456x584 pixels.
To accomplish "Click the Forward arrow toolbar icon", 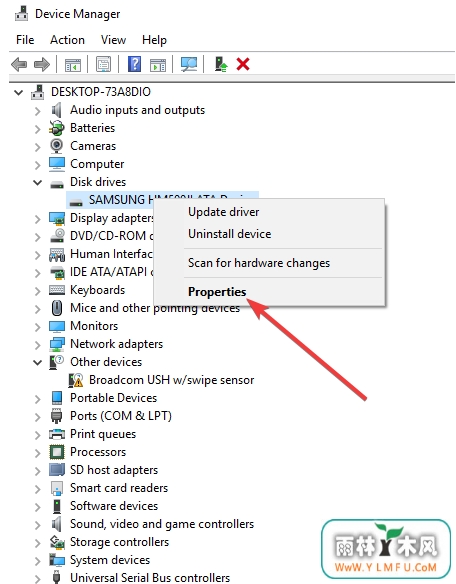I will (x=41, y=64).
